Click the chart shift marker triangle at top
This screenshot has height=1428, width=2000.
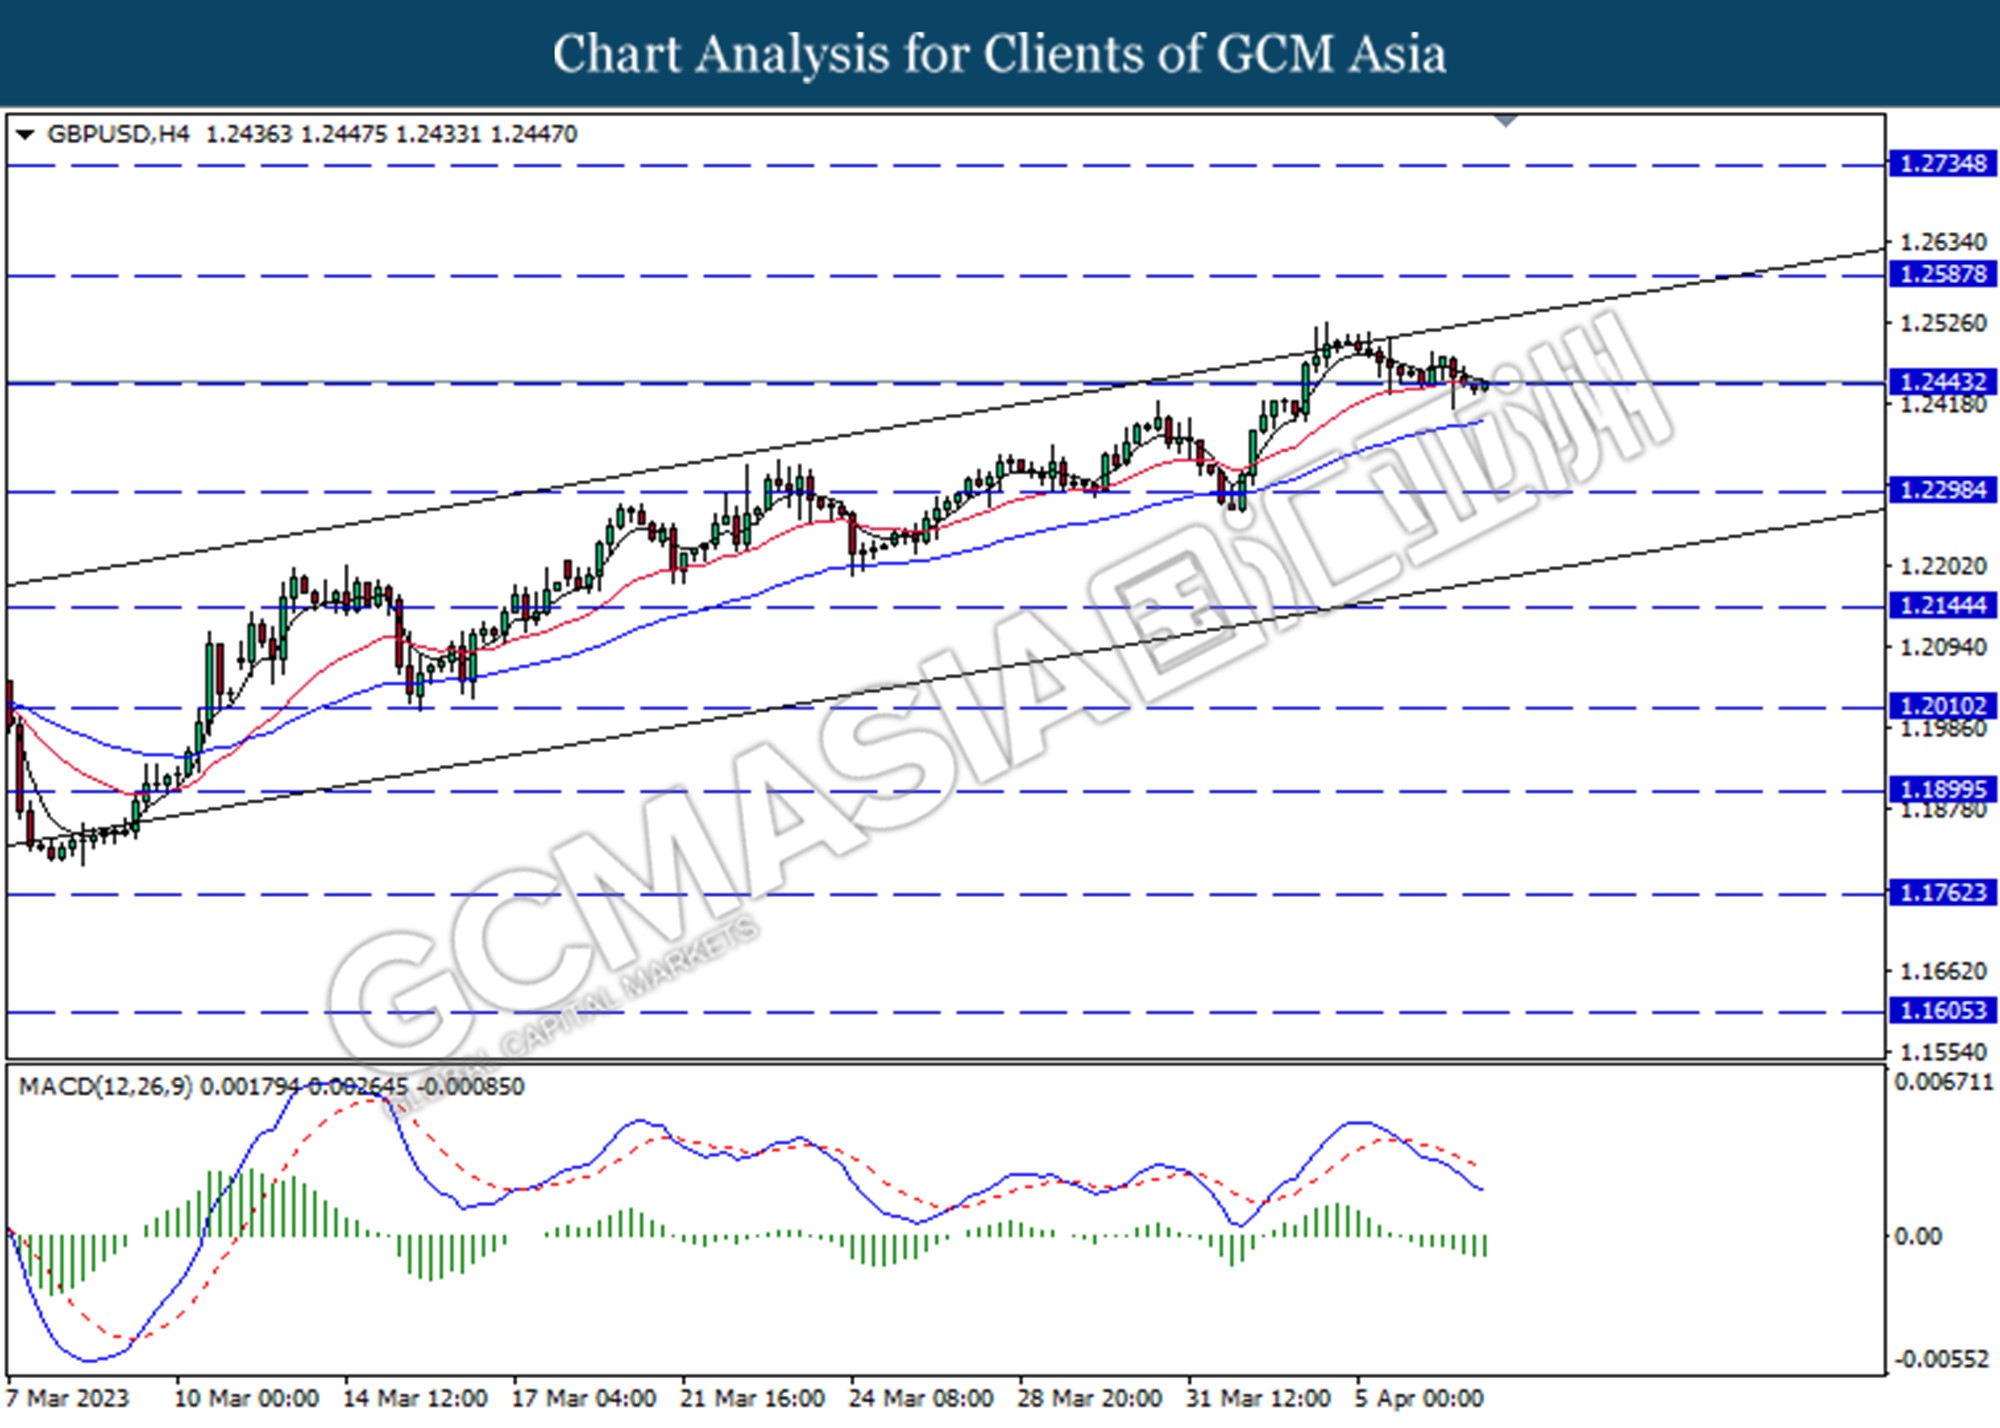[x=1506, y=121]
